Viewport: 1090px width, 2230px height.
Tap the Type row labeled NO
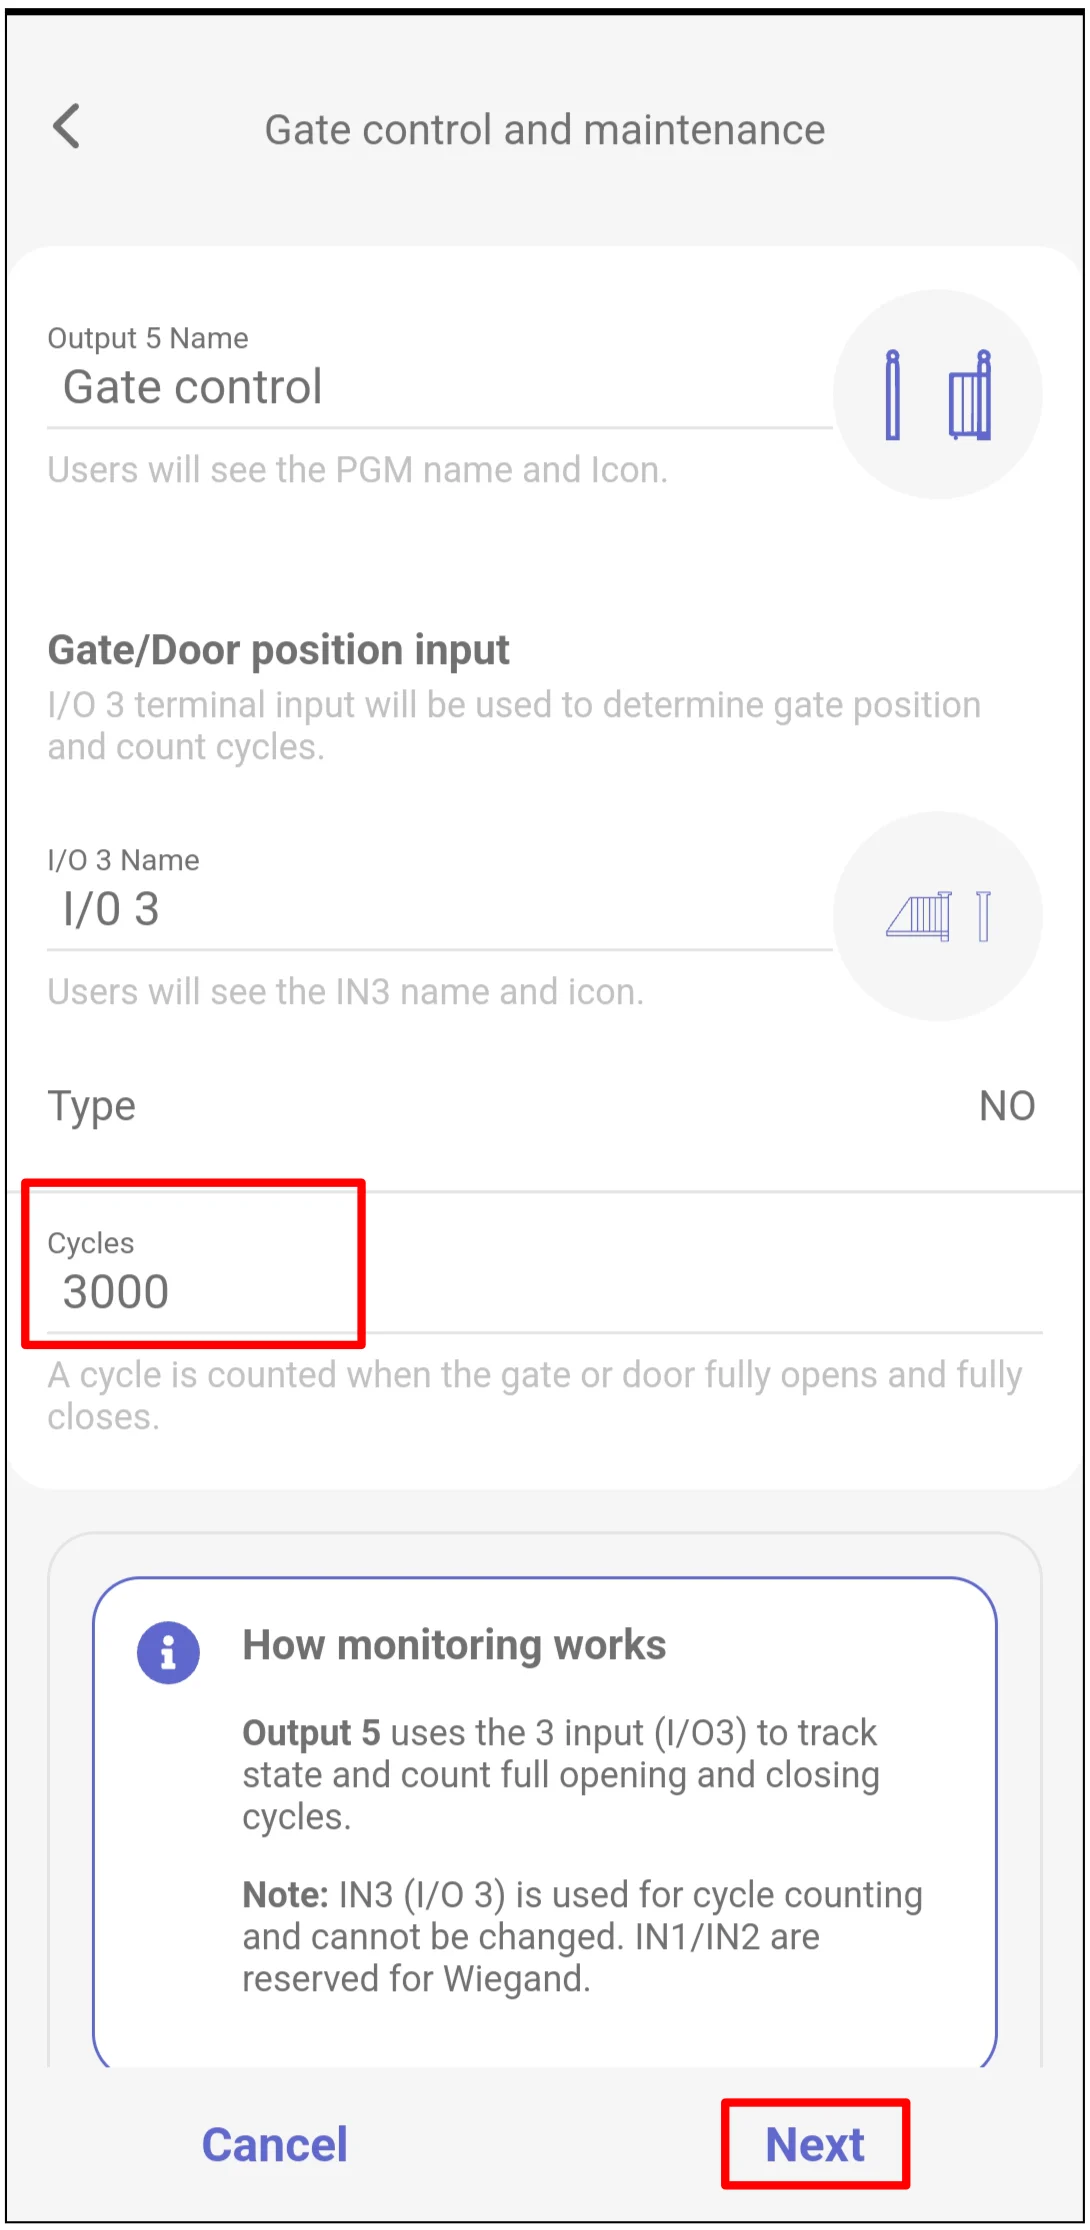click(x=545, y=1104)
